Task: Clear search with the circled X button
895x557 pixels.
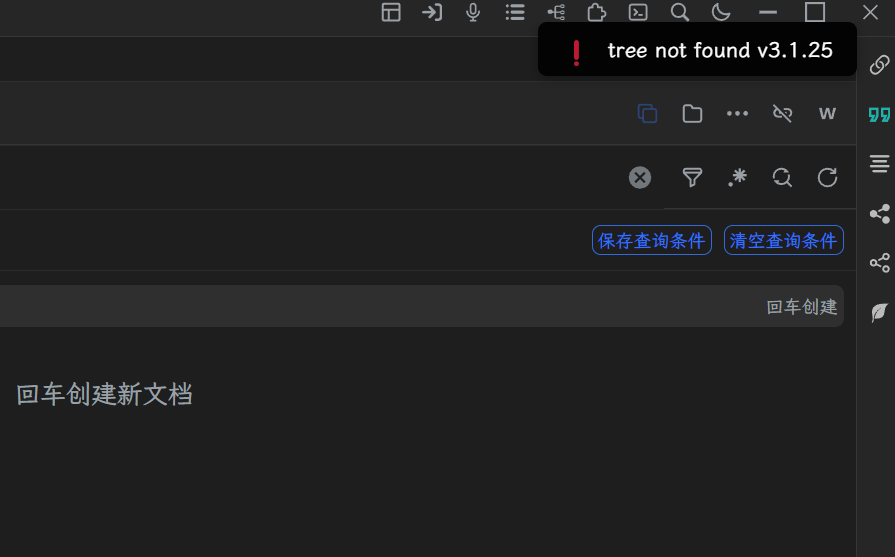Action: coord(640,177)
